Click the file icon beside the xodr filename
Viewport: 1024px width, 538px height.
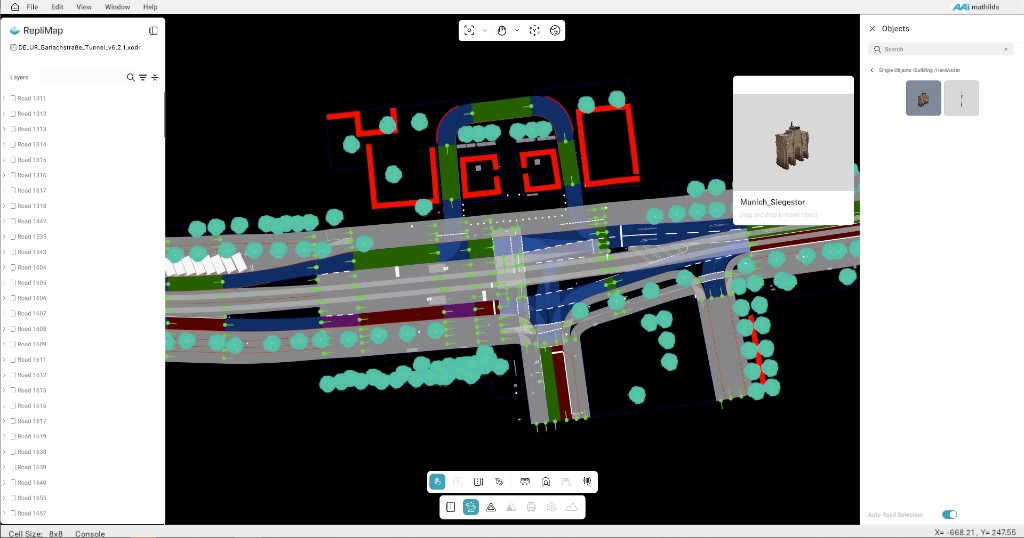pos(13,48)
